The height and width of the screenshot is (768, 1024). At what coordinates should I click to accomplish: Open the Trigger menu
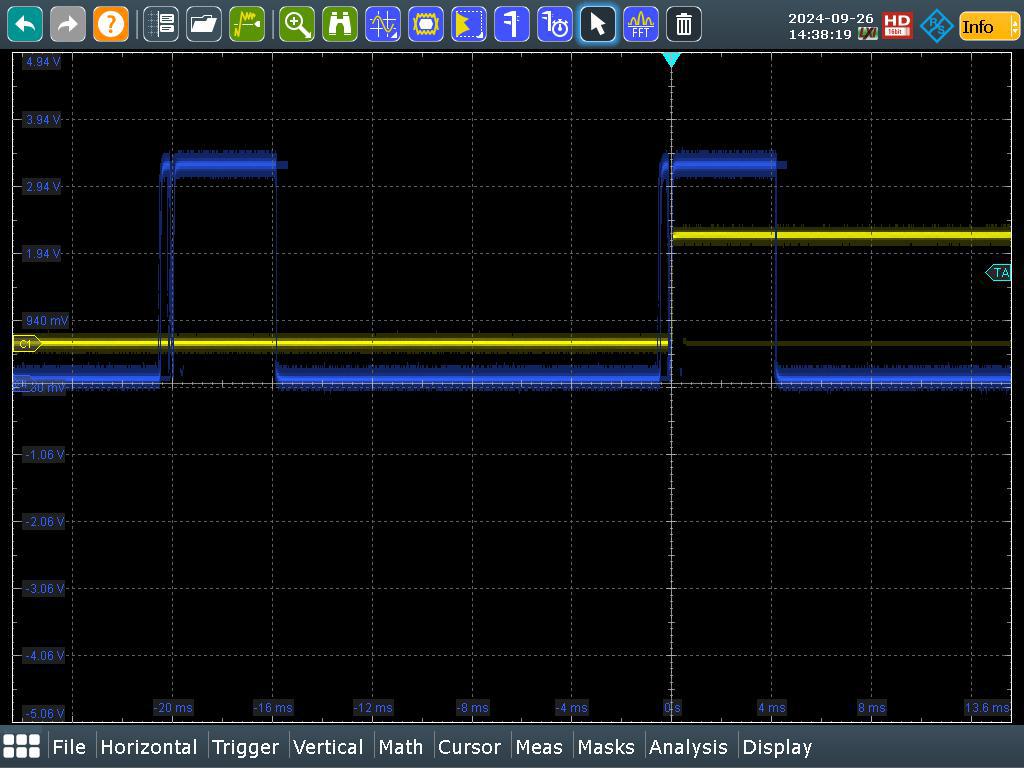pos(245,747)
